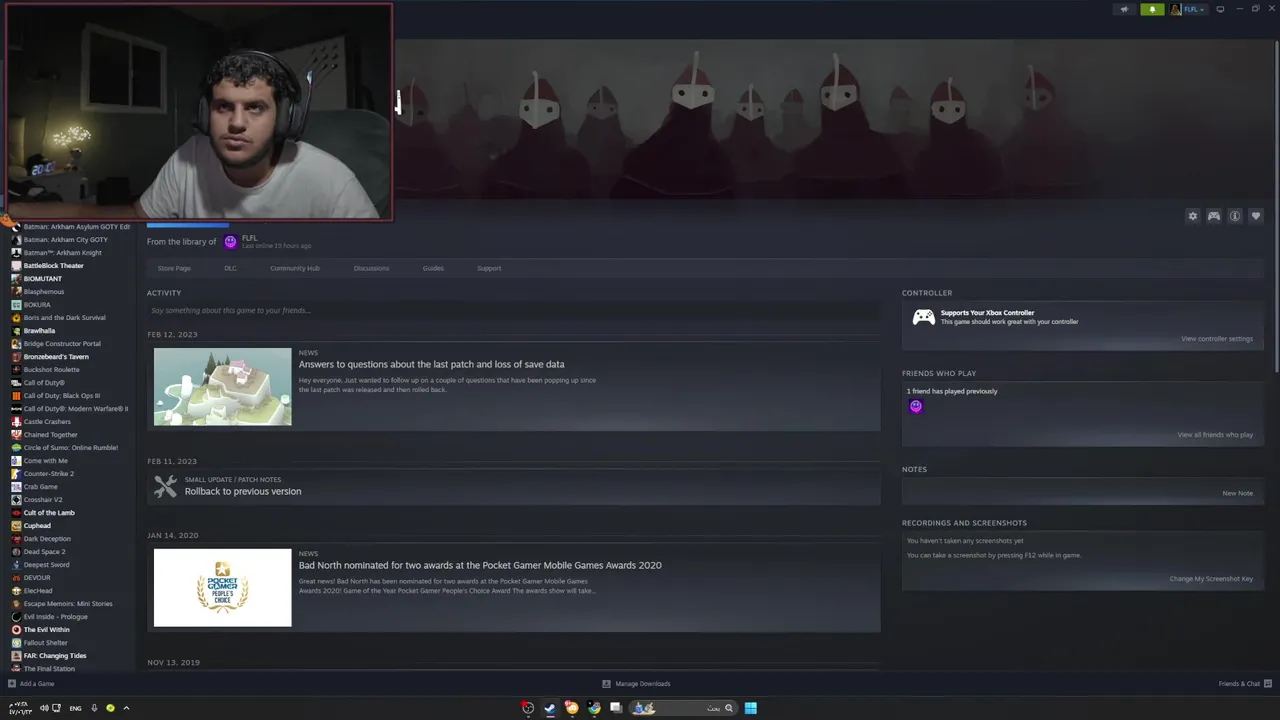Show game info via the 'i' icon

tap(1235, 216)
